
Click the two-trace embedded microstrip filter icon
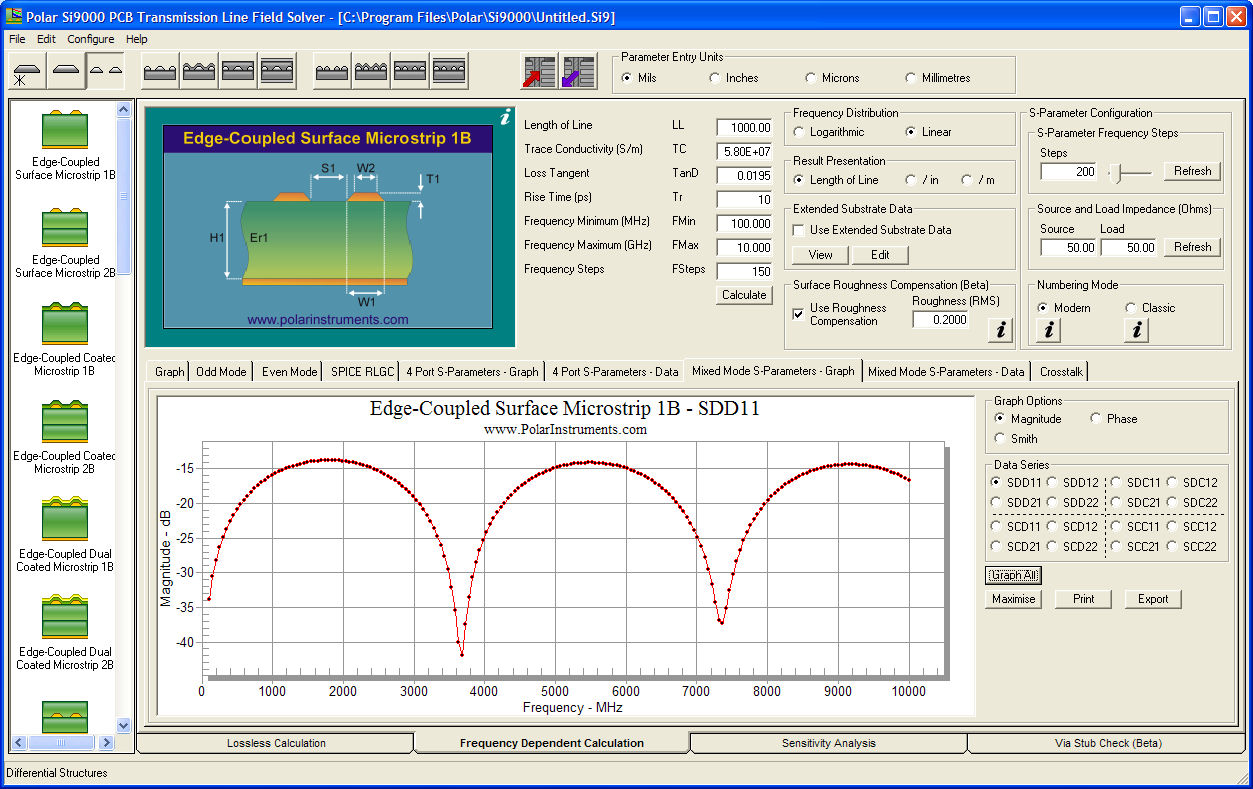point(238,71)
